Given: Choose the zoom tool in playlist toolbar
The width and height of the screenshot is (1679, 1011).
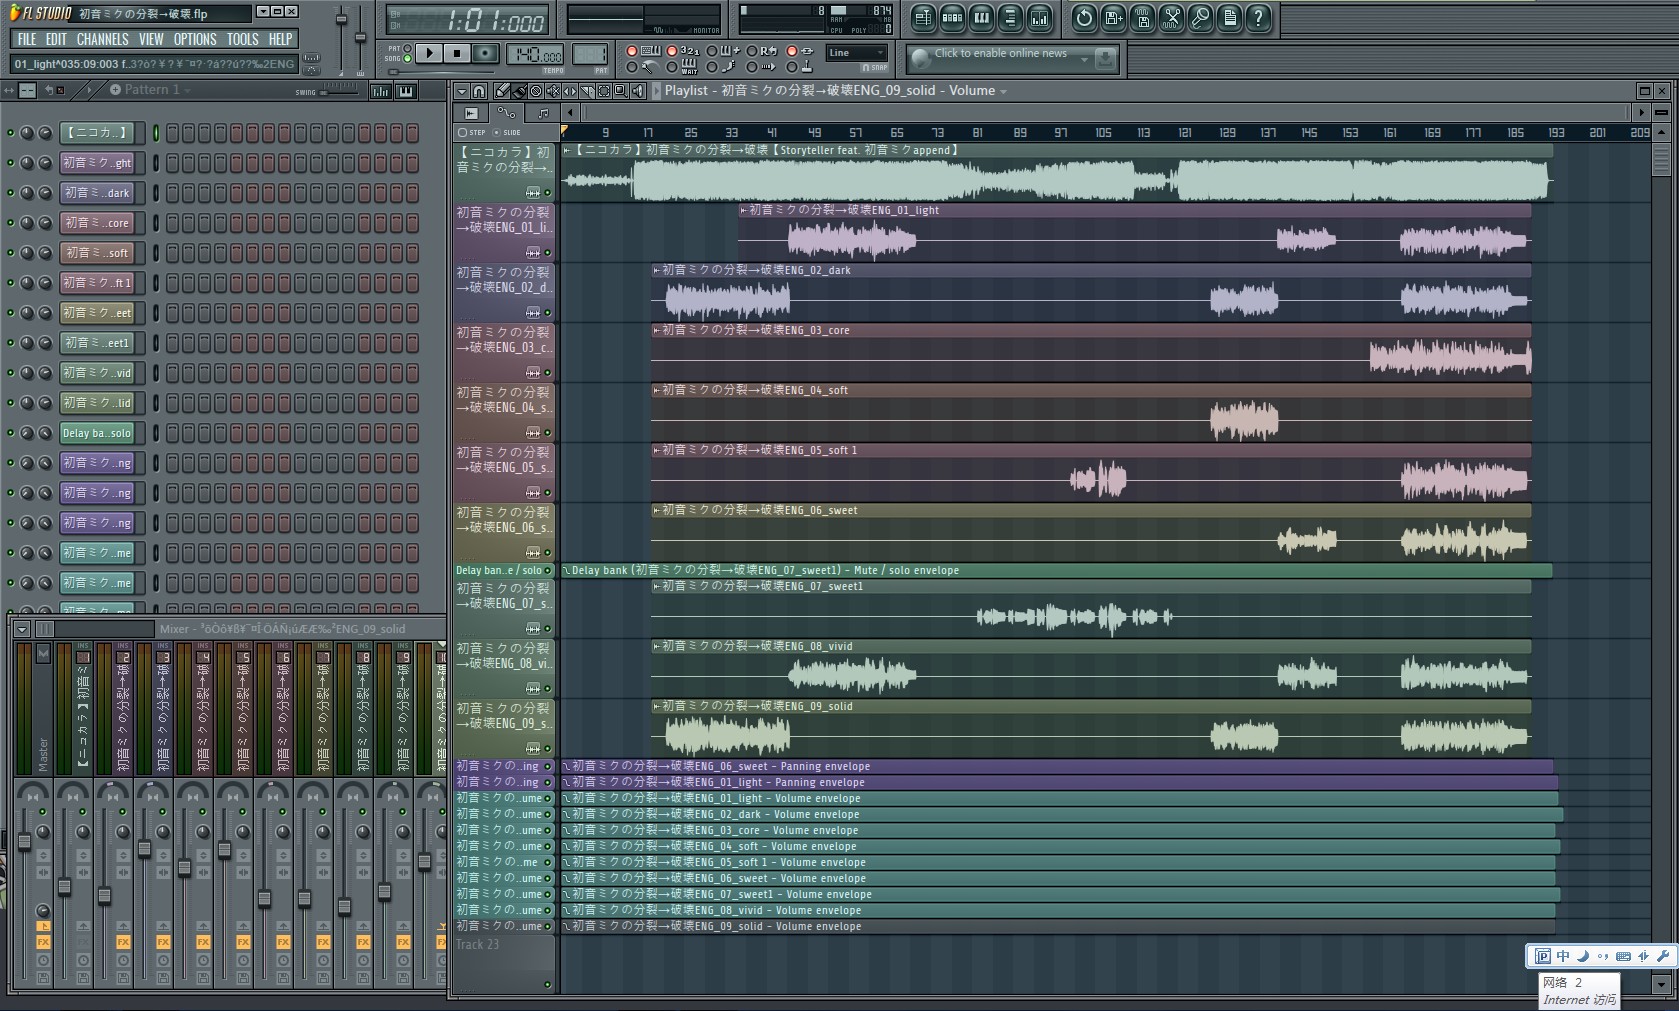Looking at the screenshot, I should 621,91.
